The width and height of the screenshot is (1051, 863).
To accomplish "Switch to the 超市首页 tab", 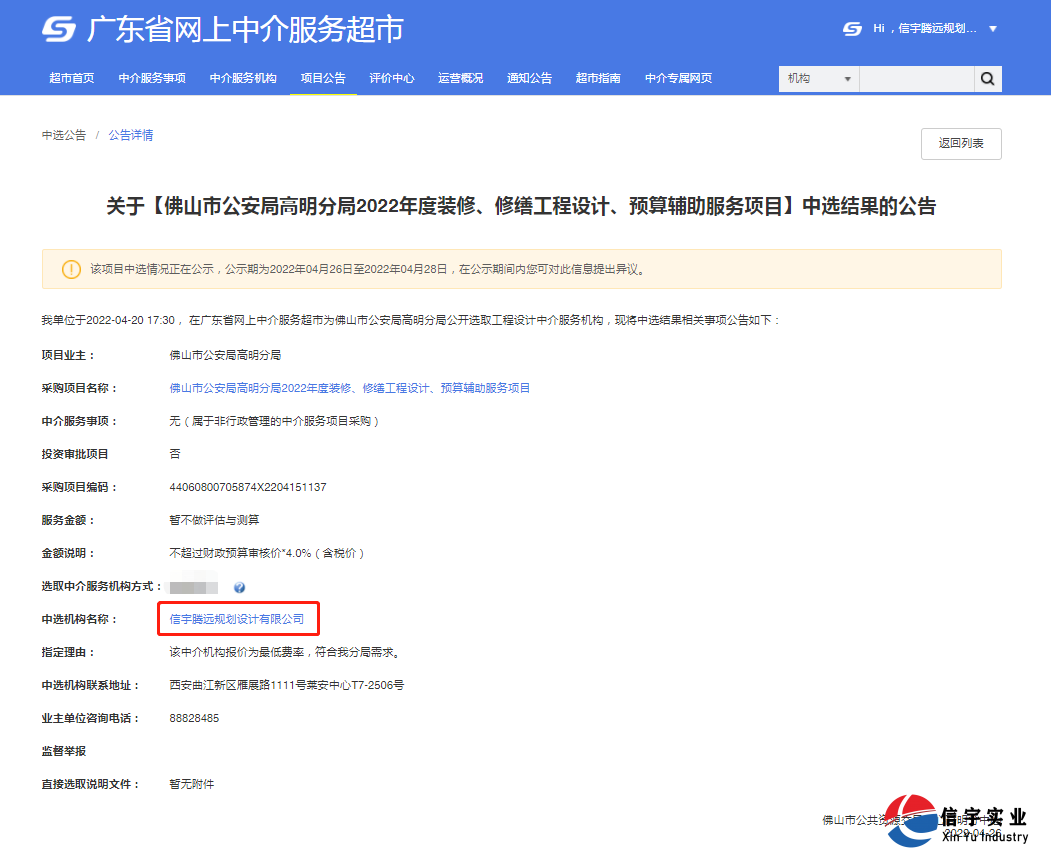I will tap(70, 77).
